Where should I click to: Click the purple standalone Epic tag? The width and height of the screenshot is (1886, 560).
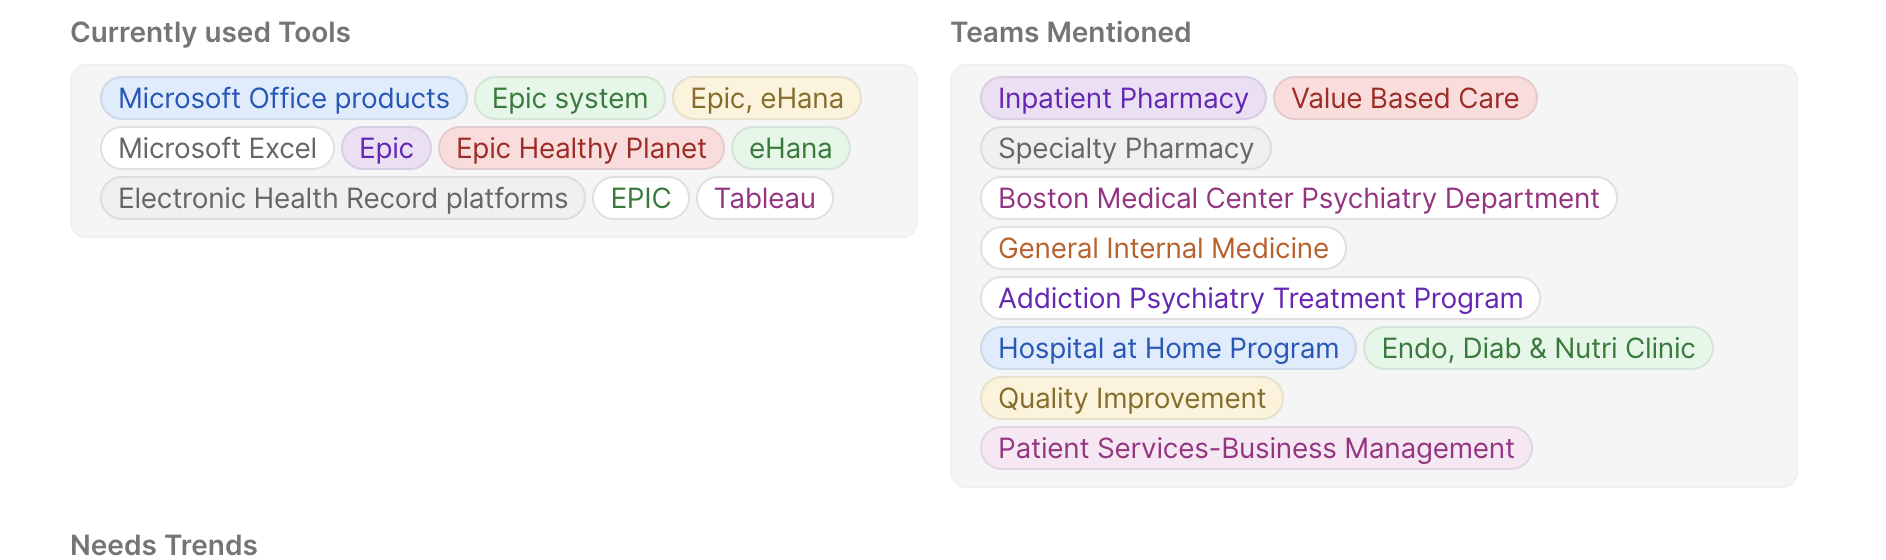[386, 148]
